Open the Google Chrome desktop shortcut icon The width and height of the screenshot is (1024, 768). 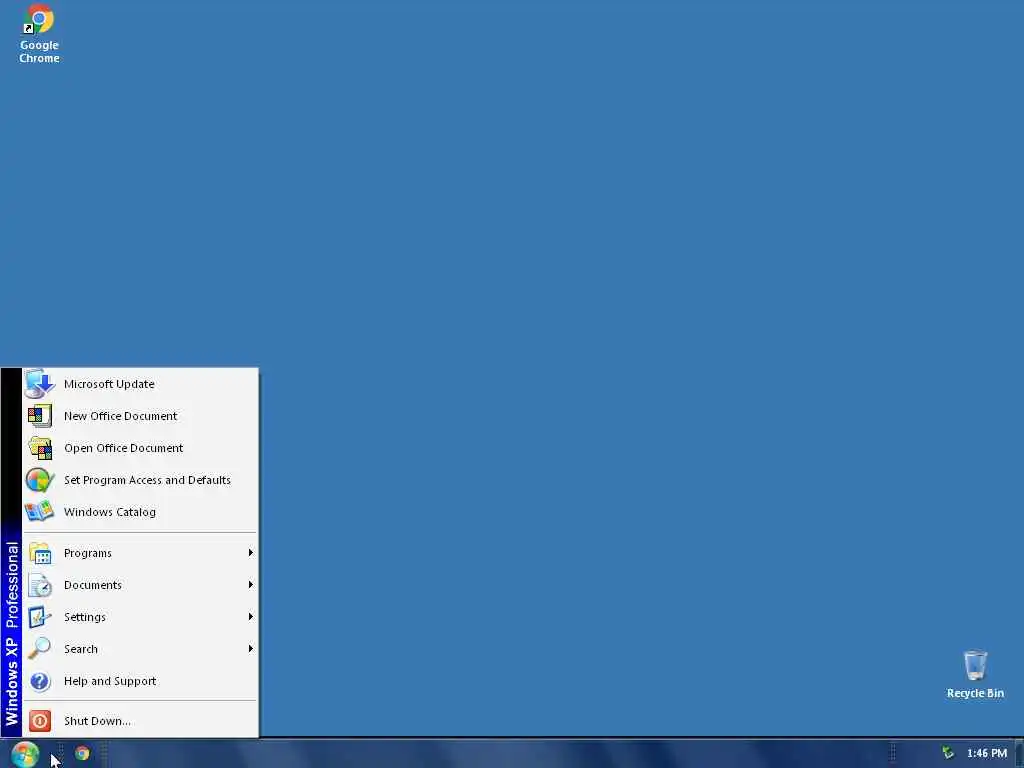point(39,18)
